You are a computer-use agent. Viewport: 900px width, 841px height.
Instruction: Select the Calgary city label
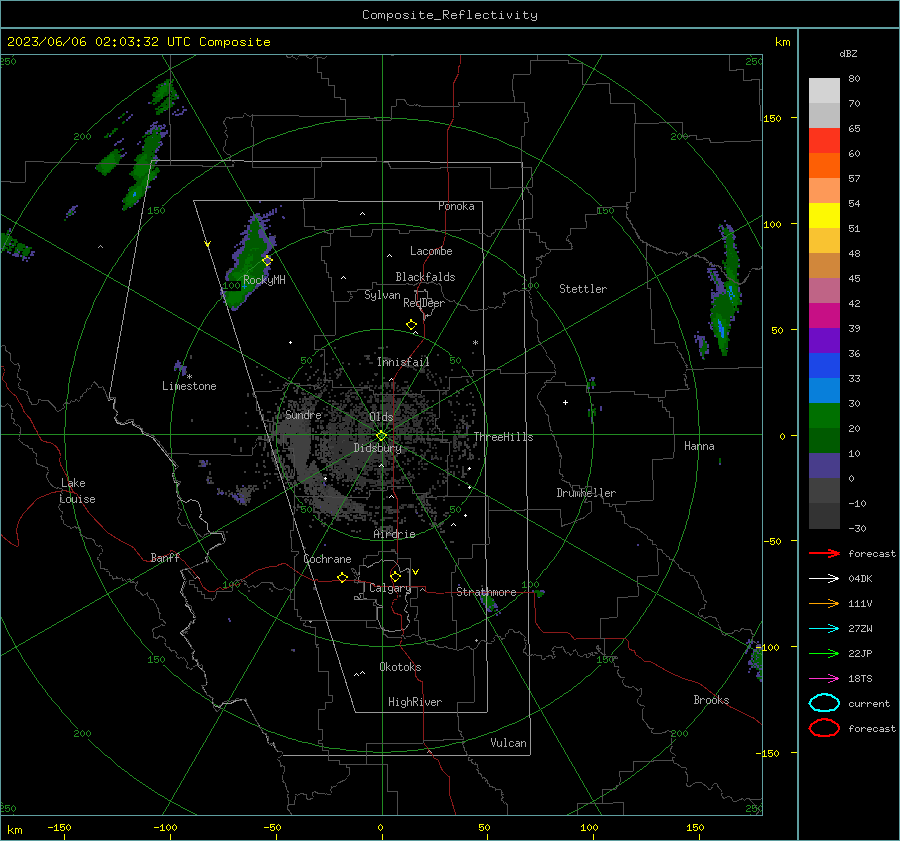click(390, 588)
